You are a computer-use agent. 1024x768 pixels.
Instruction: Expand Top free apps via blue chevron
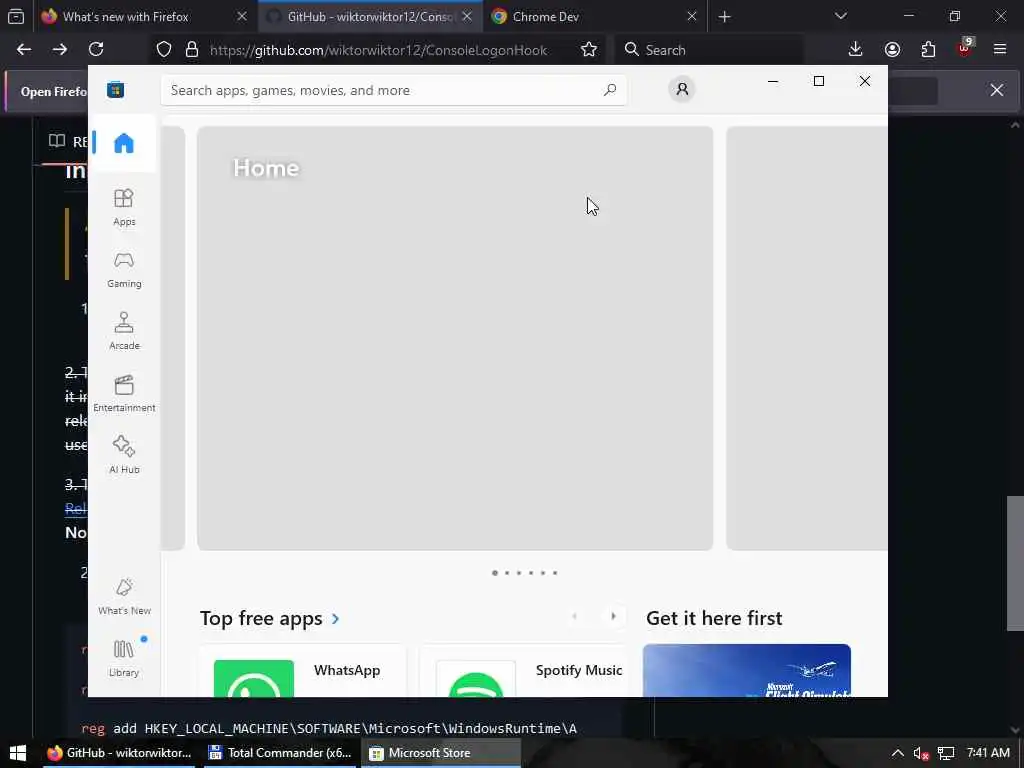(x=335, y=618)
